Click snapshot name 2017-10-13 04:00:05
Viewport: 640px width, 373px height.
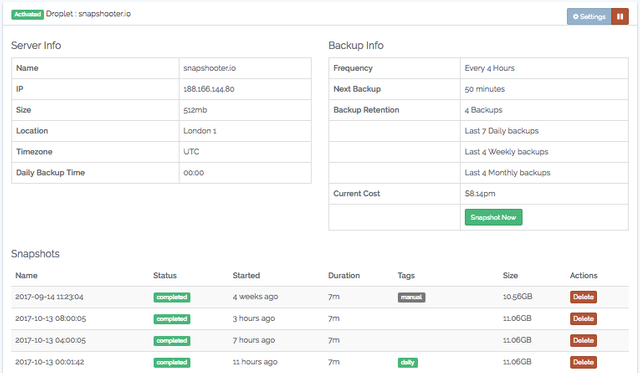click(51, 340)
